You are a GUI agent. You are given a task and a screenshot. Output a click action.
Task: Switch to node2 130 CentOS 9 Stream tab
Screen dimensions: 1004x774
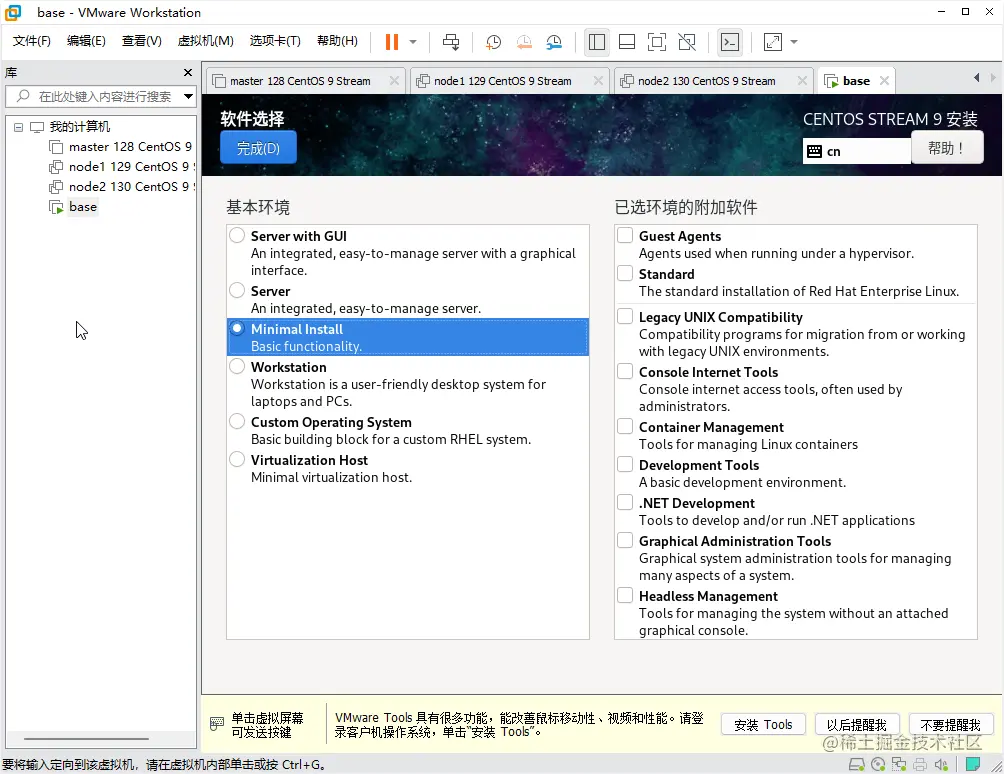[706, 81]
